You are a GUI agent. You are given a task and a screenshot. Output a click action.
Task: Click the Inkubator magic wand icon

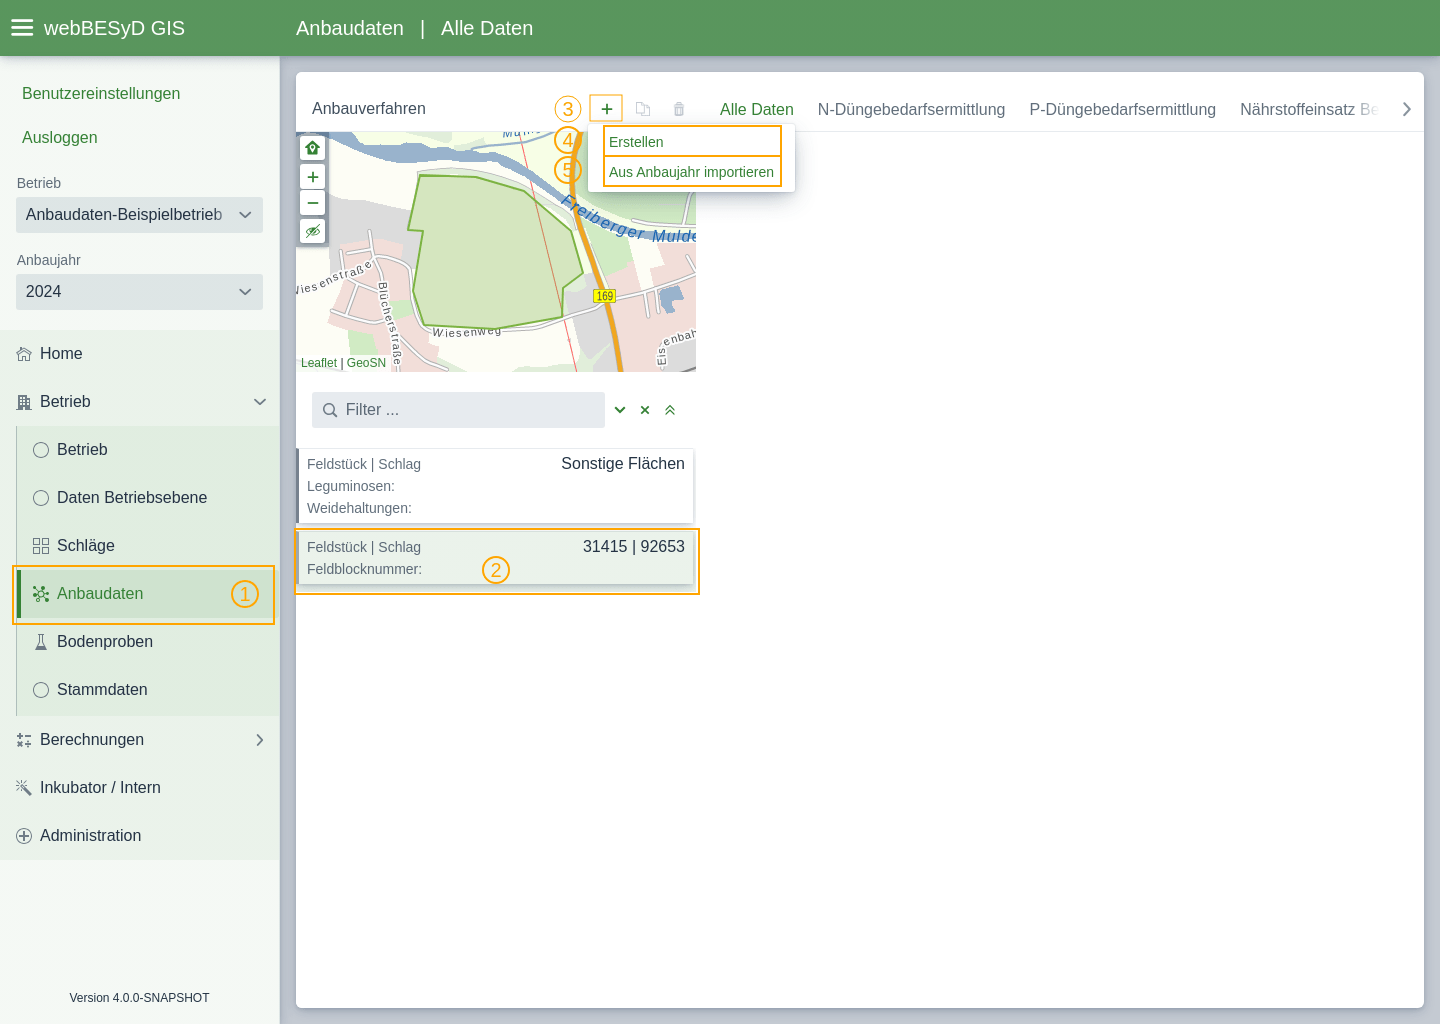[x=24, y=788]
